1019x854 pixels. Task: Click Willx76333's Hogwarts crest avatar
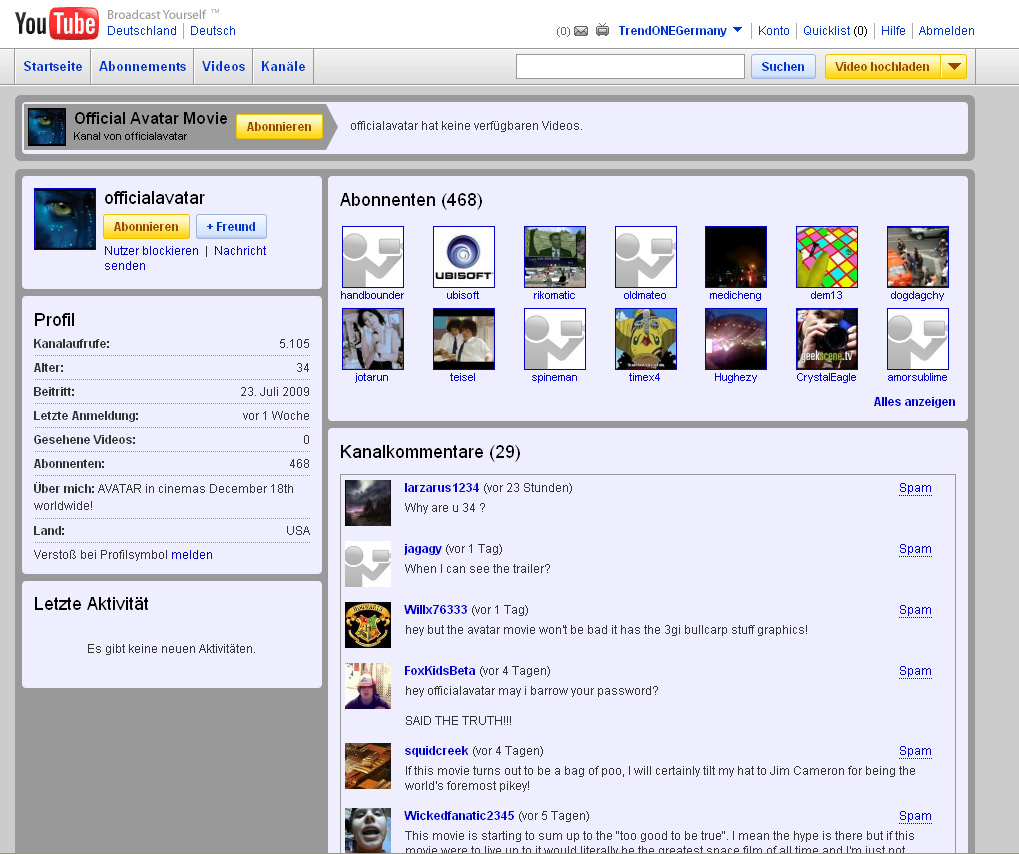tap(368, 625)
